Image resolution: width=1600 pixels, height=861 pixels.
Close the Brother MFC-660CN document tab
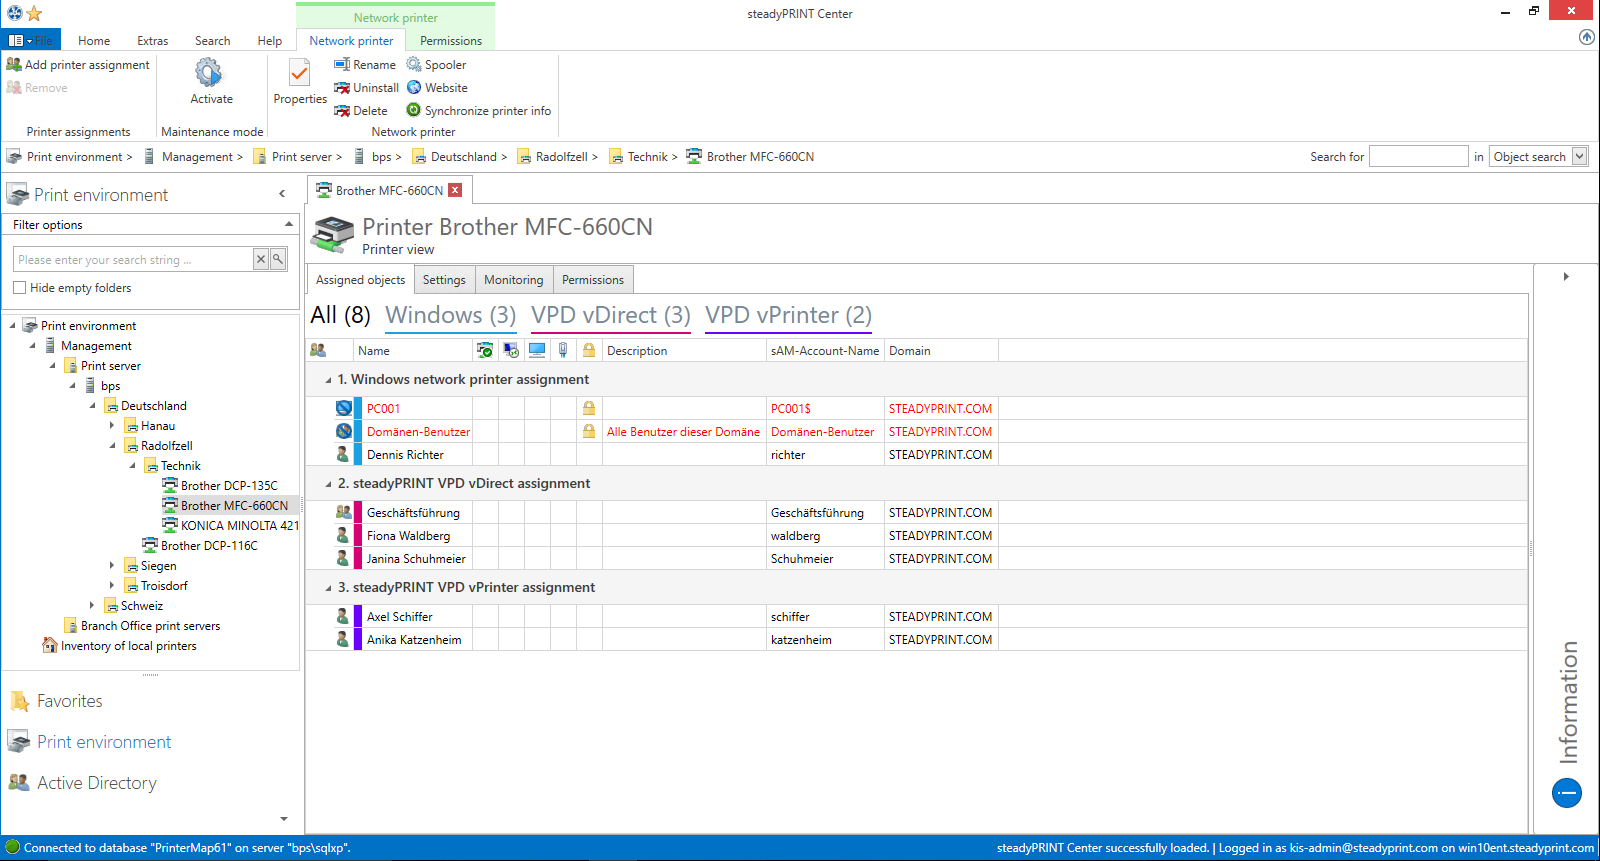pos(455,190)
